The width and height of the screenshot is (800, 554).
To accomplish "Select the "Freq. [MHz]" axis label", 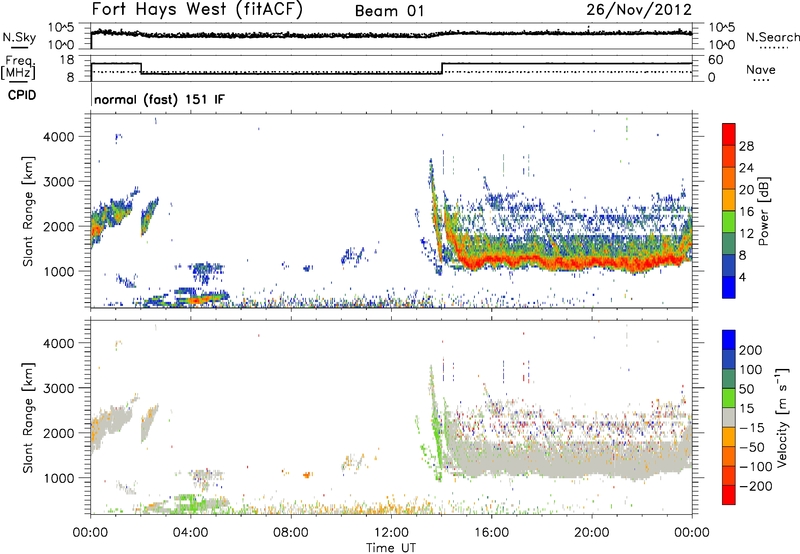I will (18, 68).
